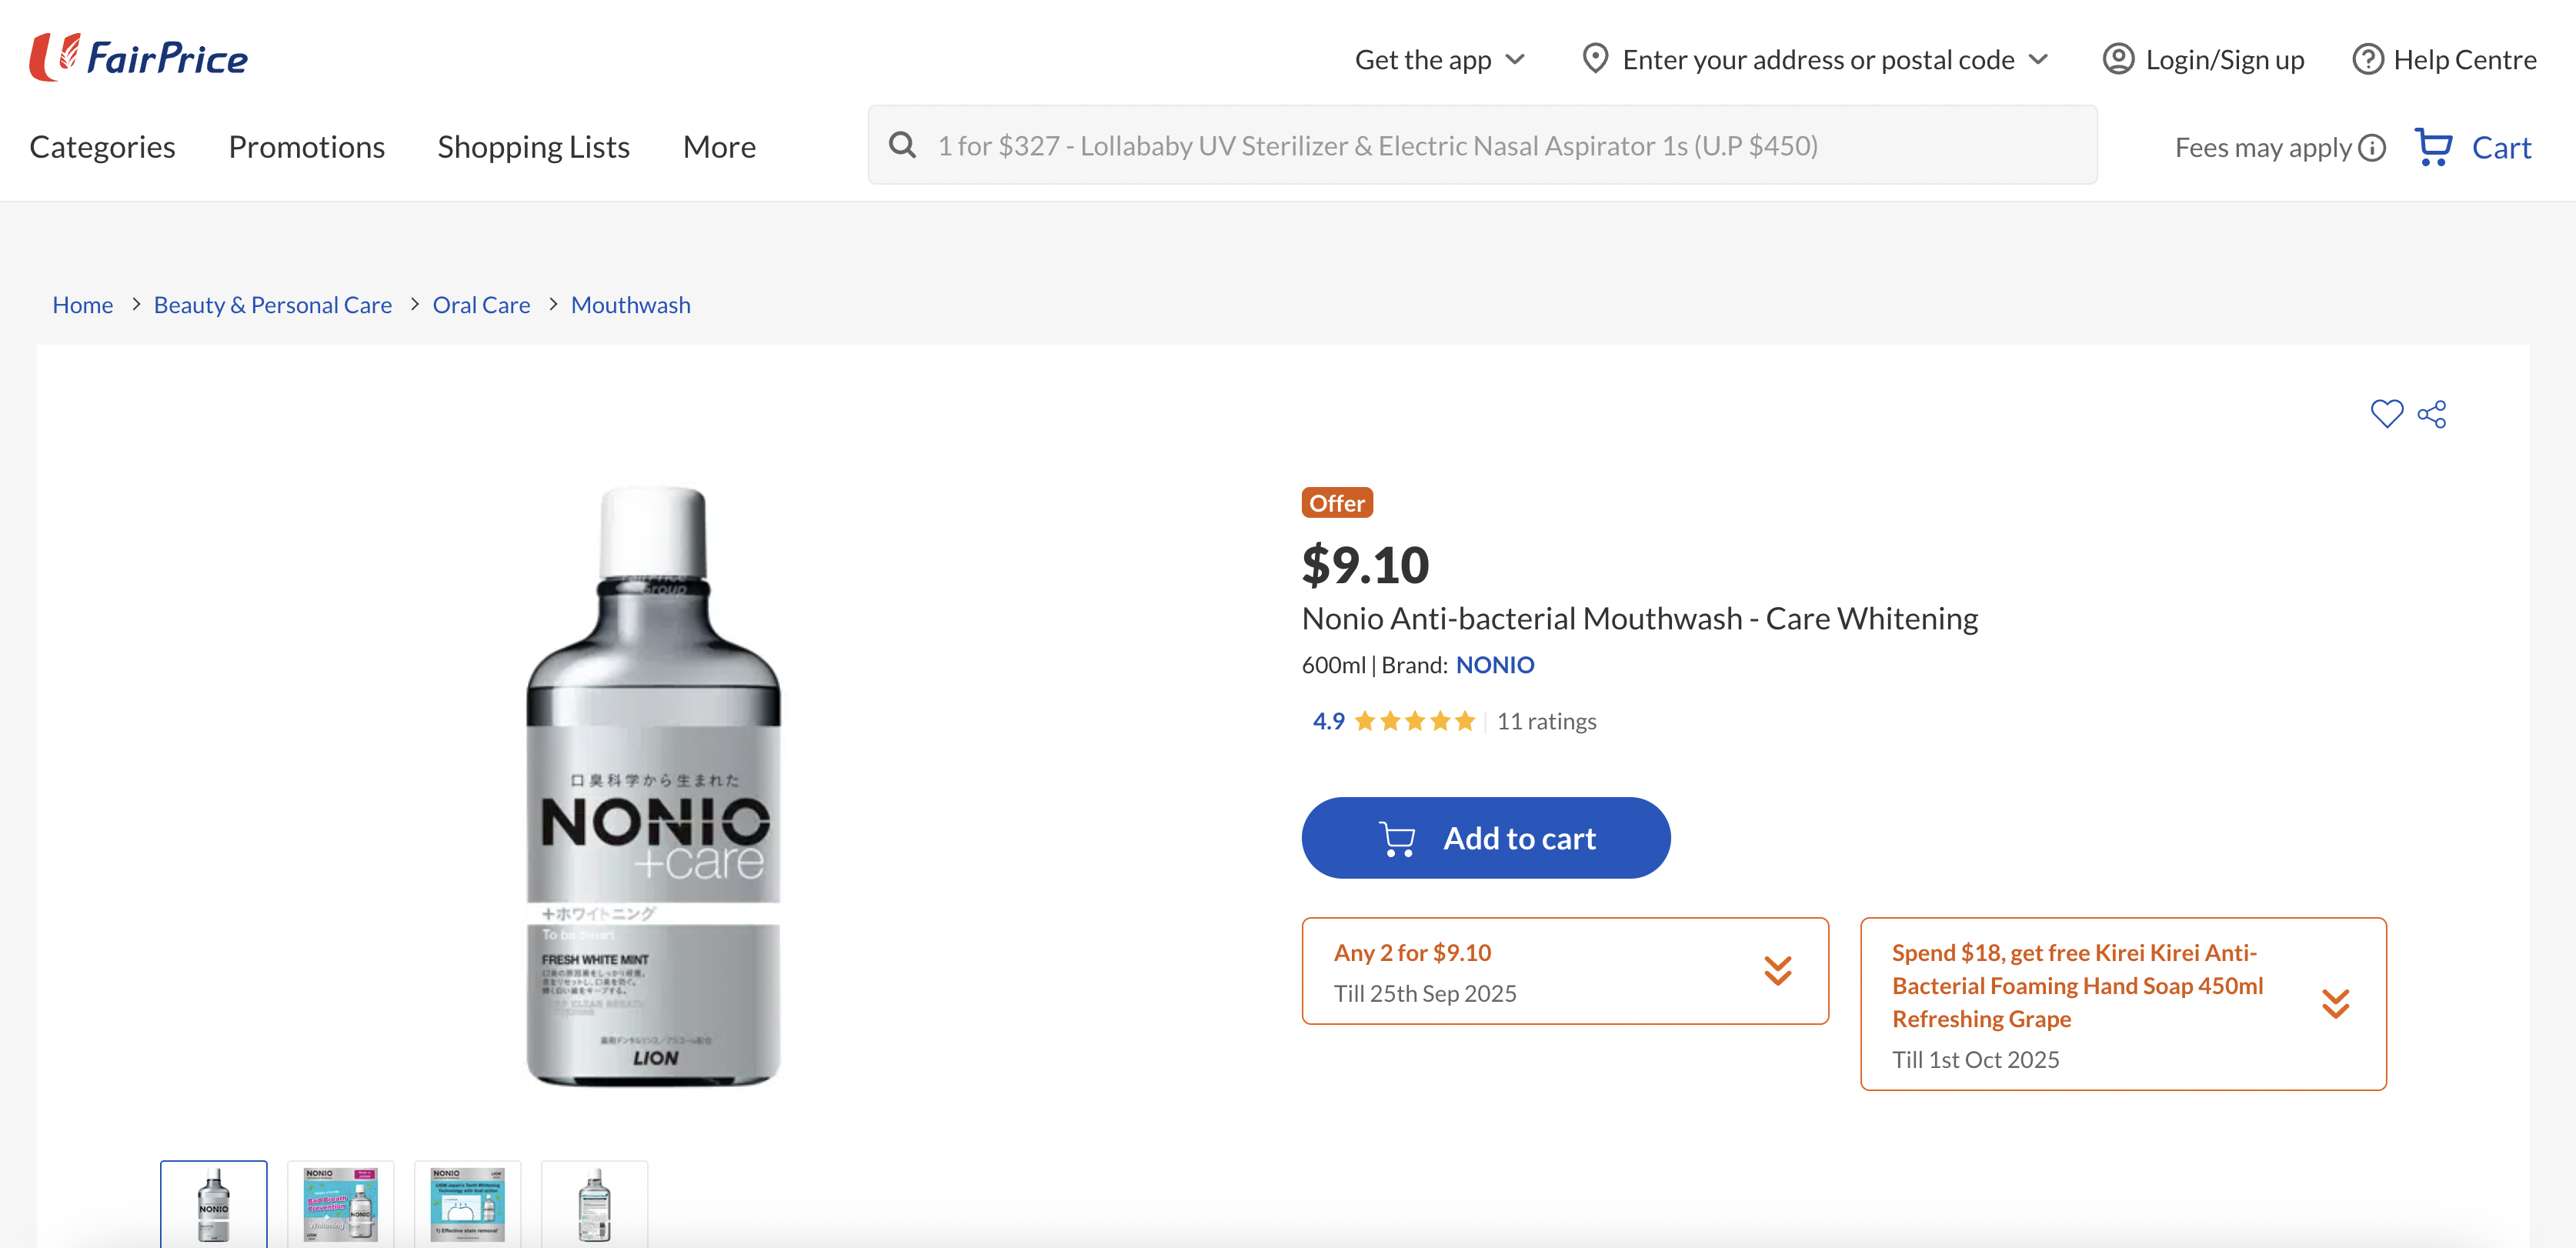Open the Categories menu
2576x1248 pixels.
click(102, 147)
